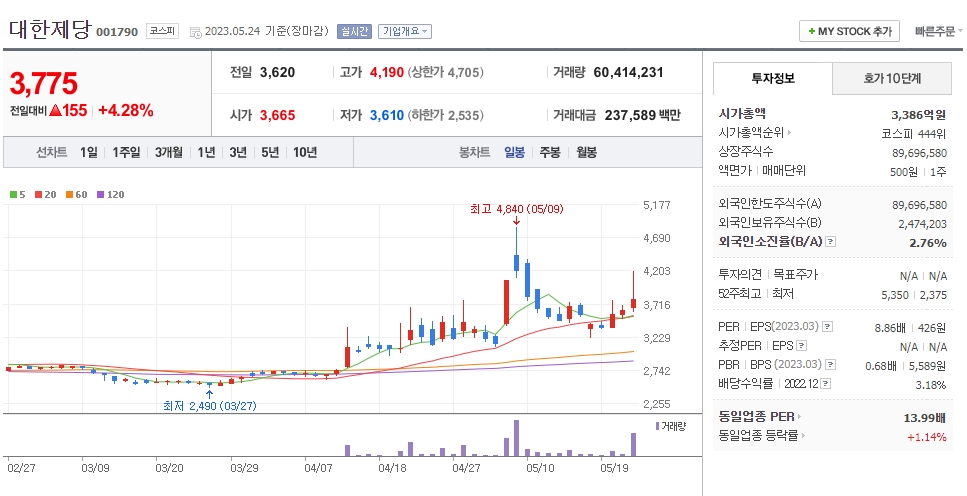Click help icon next to 추정PER EPS

click(x=801, y=346)
